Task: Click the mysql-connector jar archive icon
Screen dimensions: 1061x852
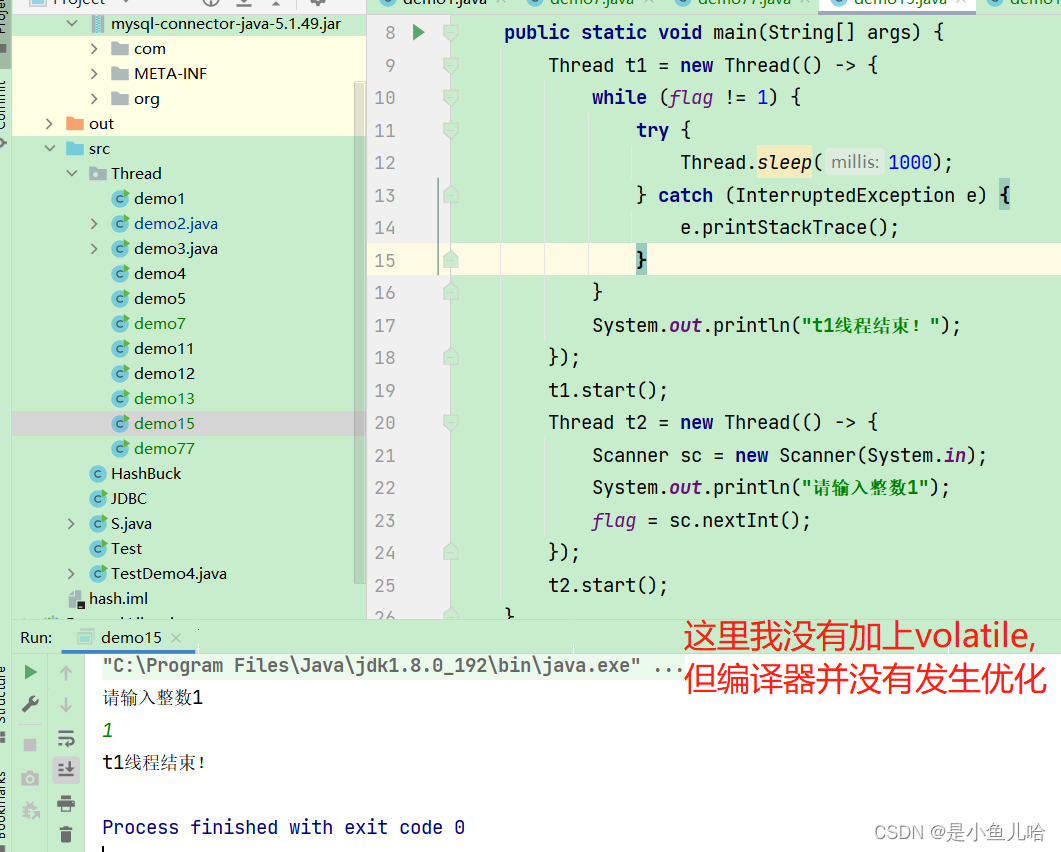Action: (97, 24)
